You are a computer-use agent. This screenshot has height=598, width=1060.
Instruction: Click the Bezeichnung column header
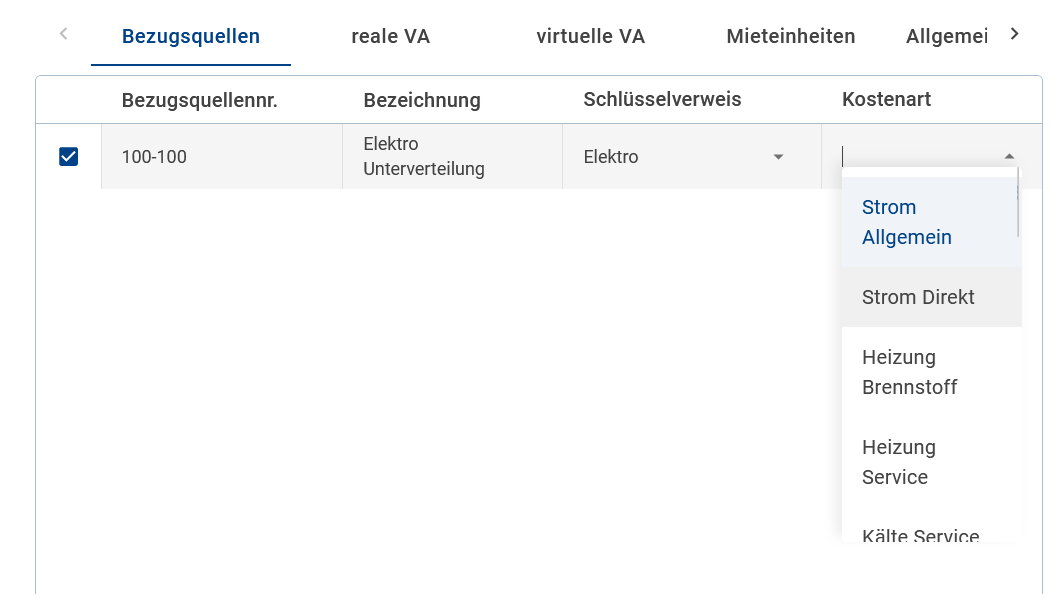tap(421, 99)
